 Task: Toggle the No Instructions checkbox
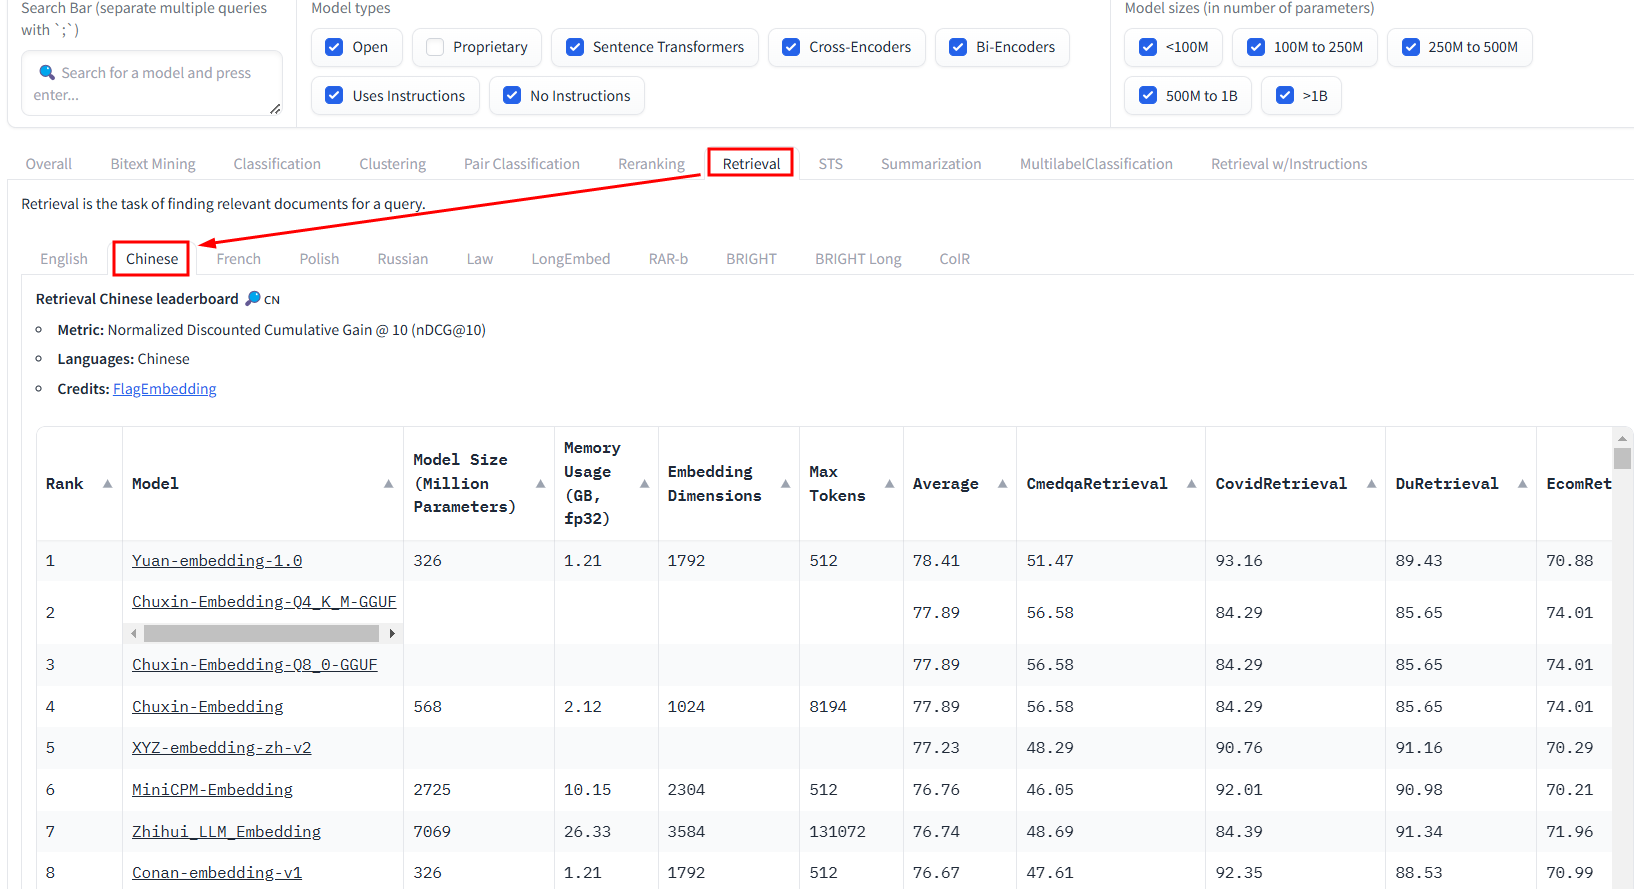coord(512,96)
